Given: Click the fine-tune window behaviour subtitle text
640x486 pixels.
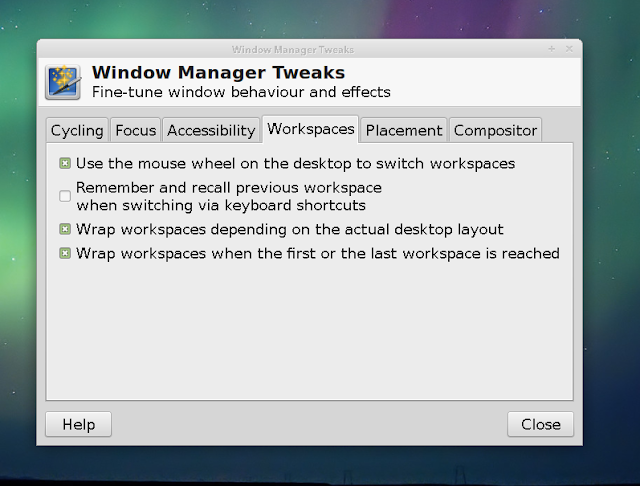Looking at the screenshot, I should tap(240, 92).
